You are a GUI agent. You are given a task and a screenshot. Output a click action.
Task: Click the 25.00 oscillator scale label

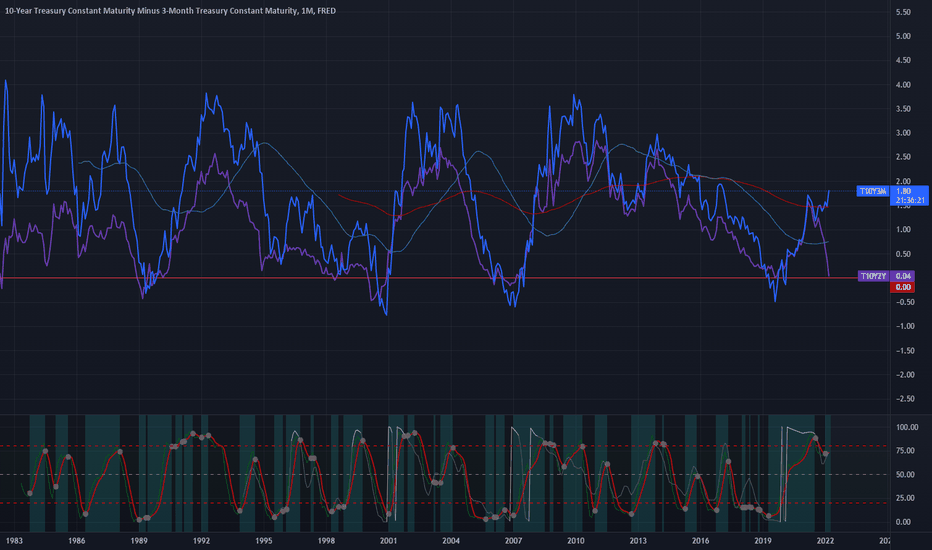pos(905,498)
